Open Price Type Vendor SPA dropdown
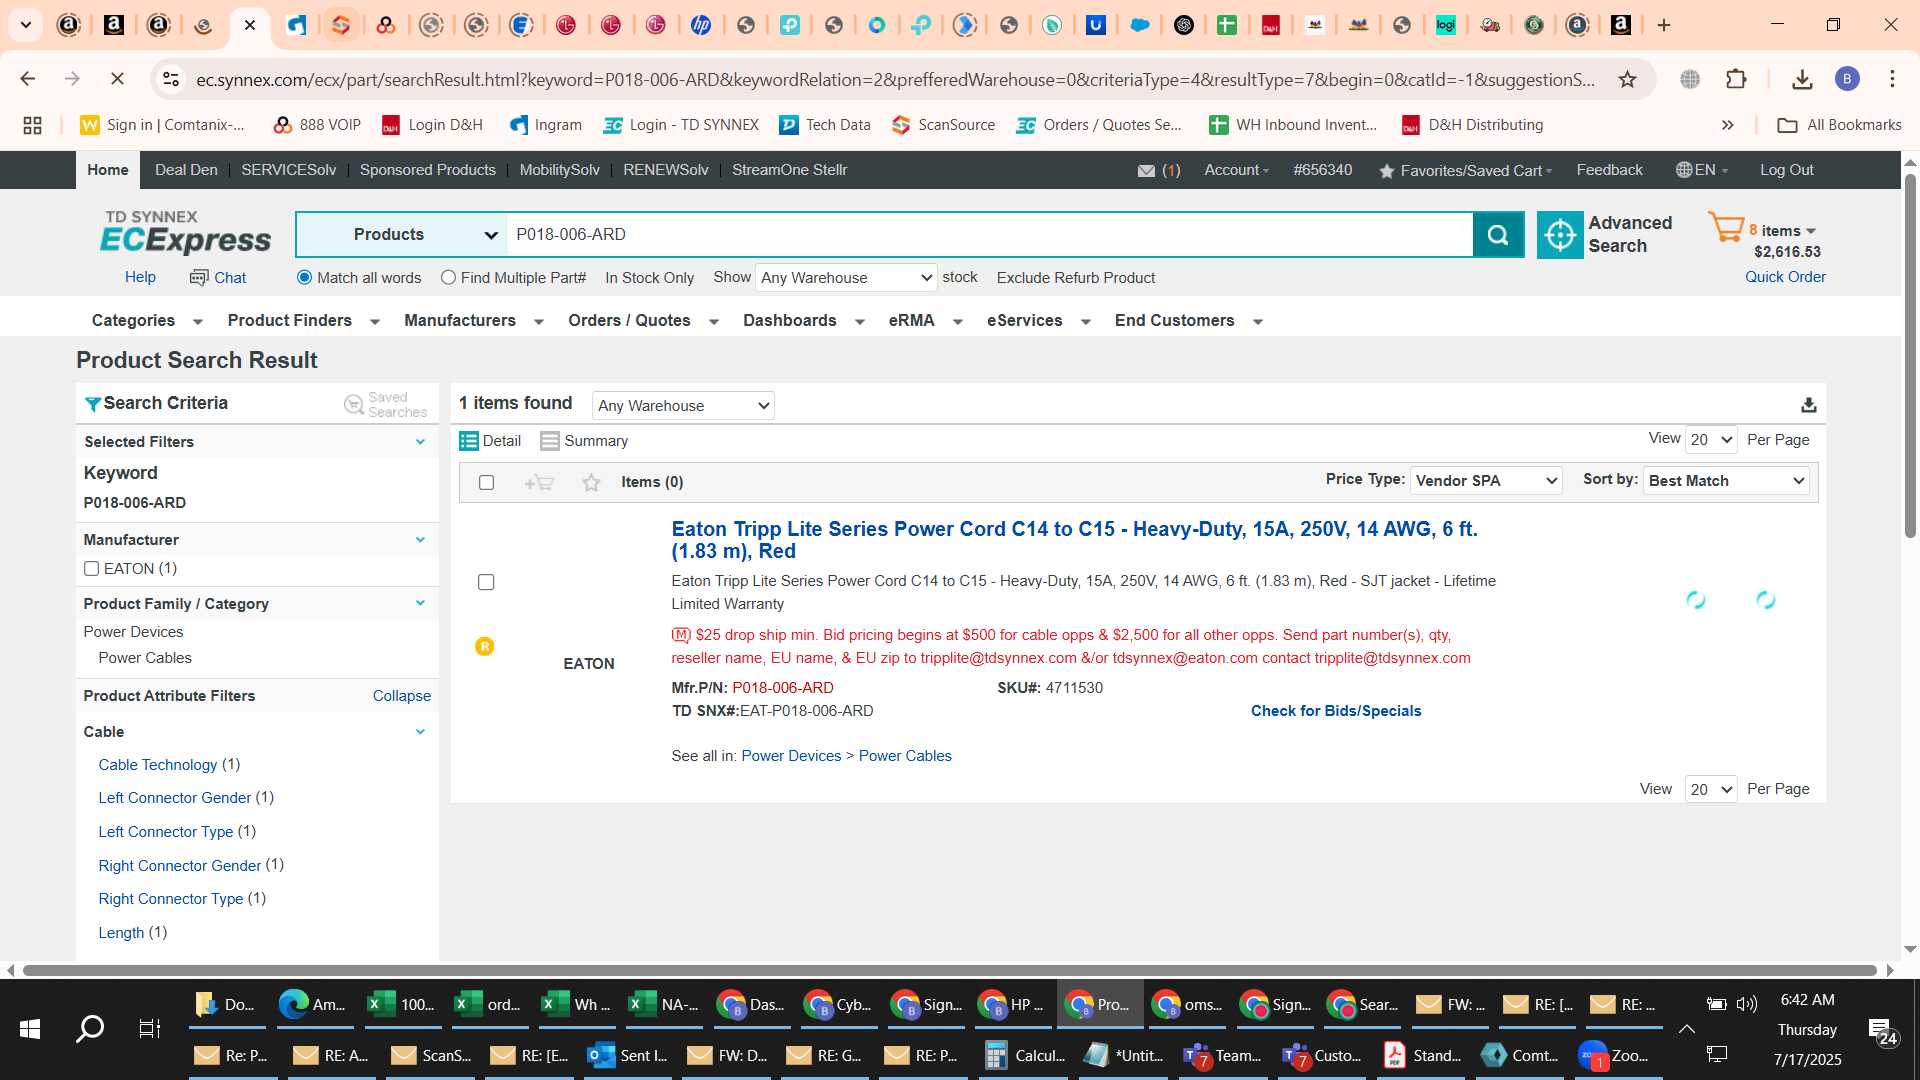The height and width of the screenshot is (1080, 1920). click(1485, 481)
